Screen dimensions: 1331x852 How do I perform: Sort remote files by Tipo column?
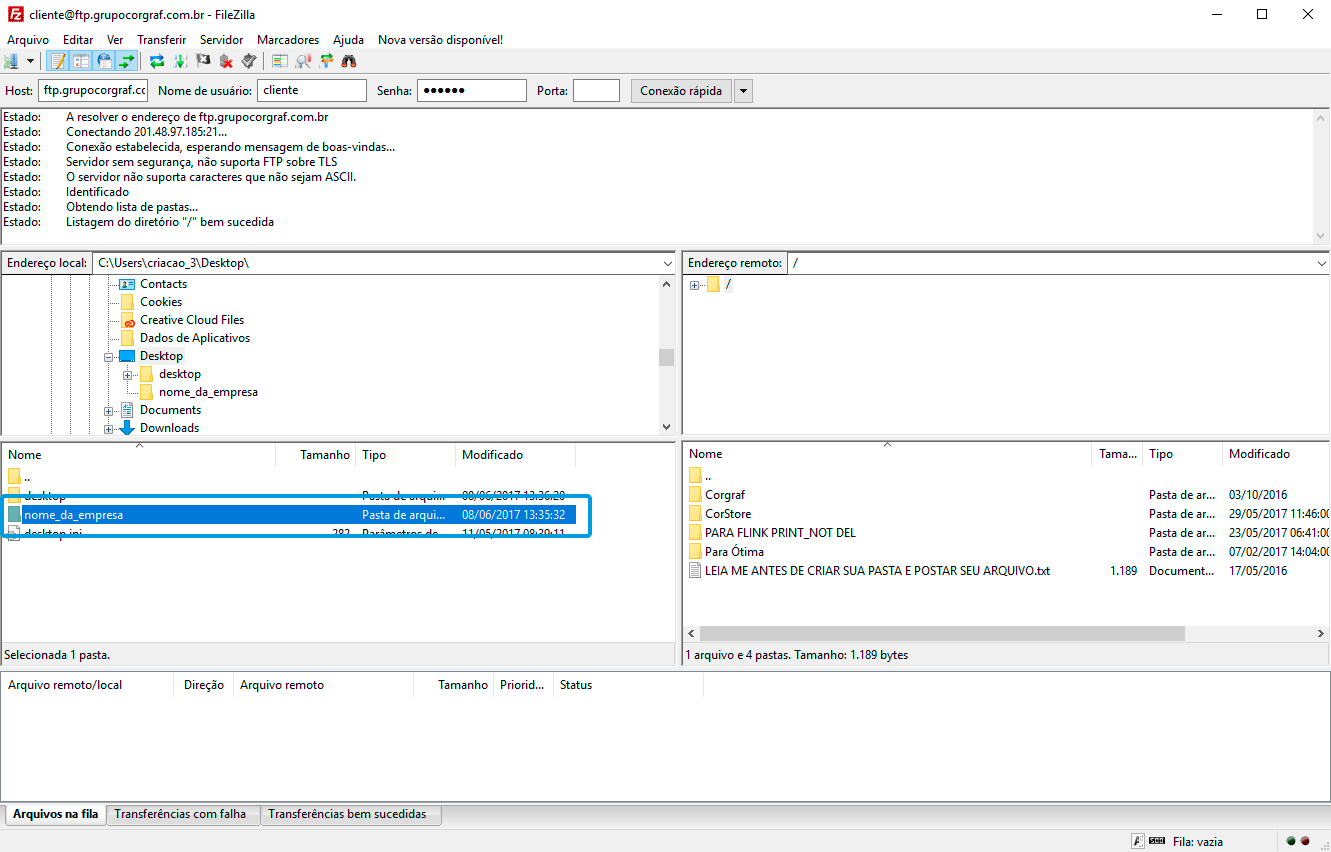tap(1183, 454)
